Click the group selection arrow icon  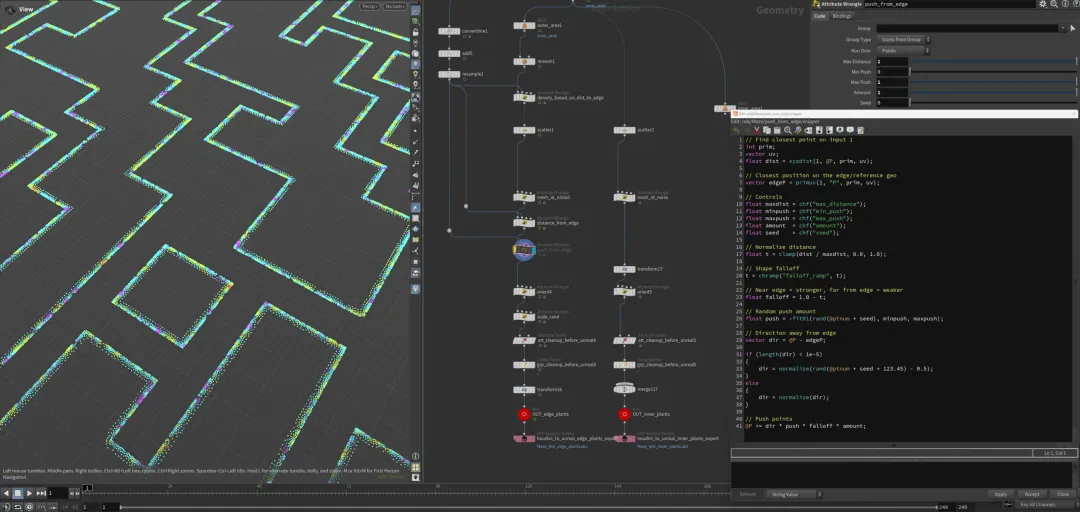coord(1072,28)
